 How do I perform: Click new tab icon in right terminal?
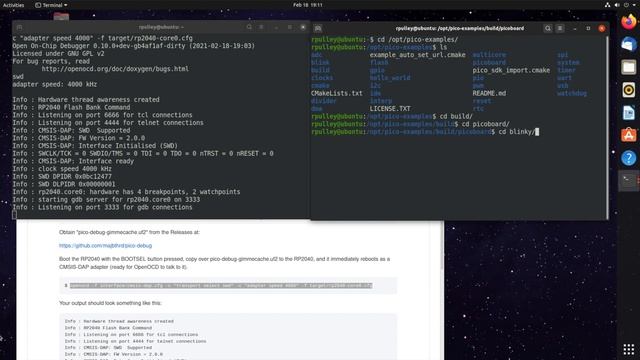[318, 29]
